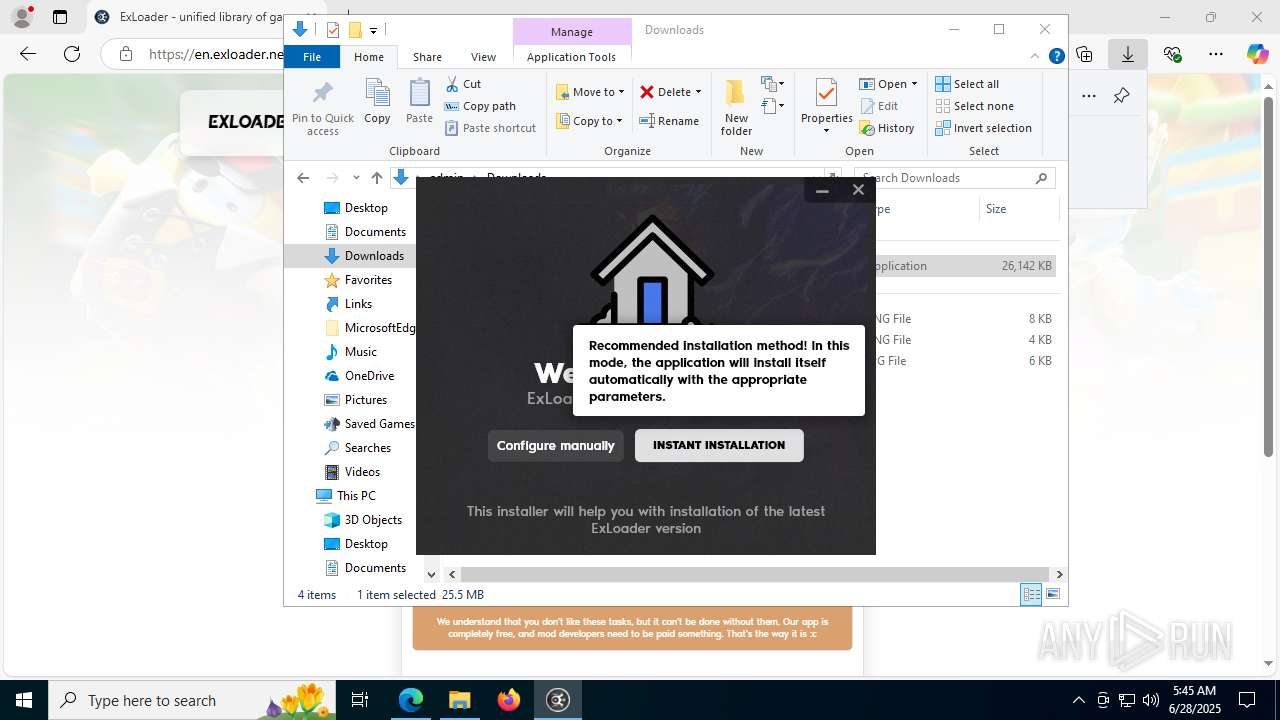Open the Quick Access Toolbar dropdown

(x=373, y=31)
